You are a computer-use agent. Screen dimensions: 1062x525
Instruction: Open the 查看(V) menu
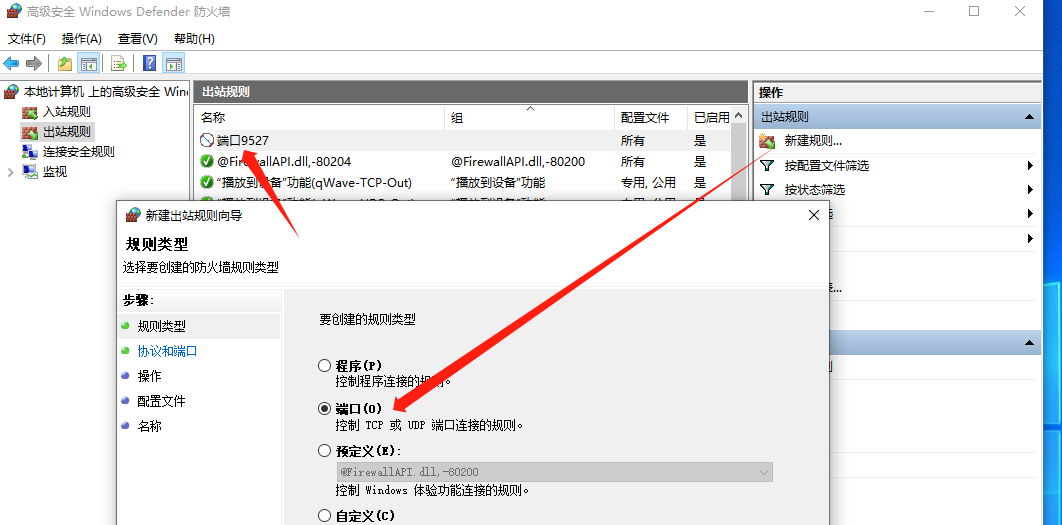[x=137, y=39]
